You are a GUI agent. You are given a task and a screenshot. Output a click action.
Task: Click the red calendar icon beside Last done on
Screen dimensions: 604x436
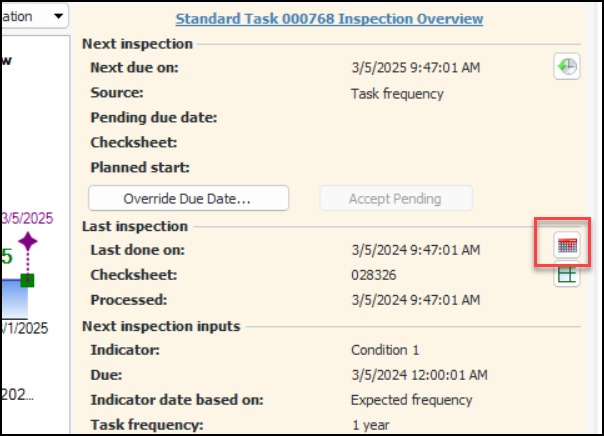click(567, 245)
